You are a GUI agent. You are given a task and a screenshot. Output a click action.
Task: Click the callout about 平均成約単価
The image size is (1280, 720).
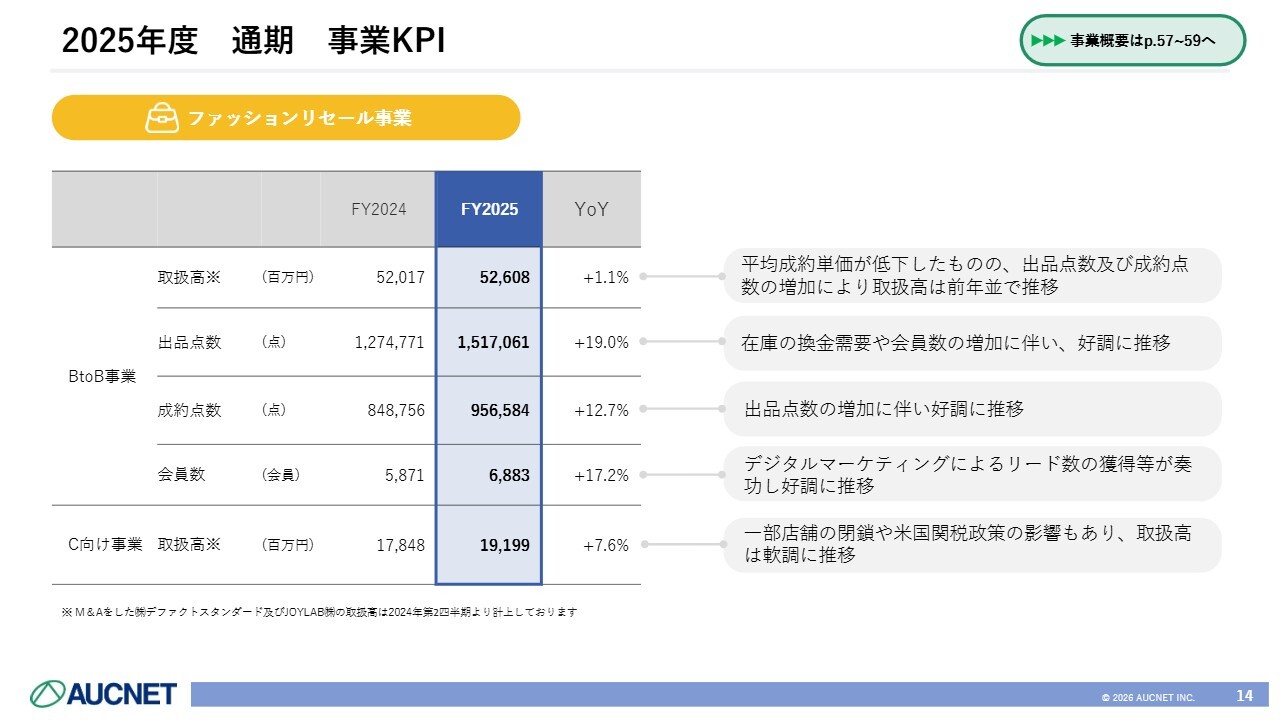(x=971, y=275)
